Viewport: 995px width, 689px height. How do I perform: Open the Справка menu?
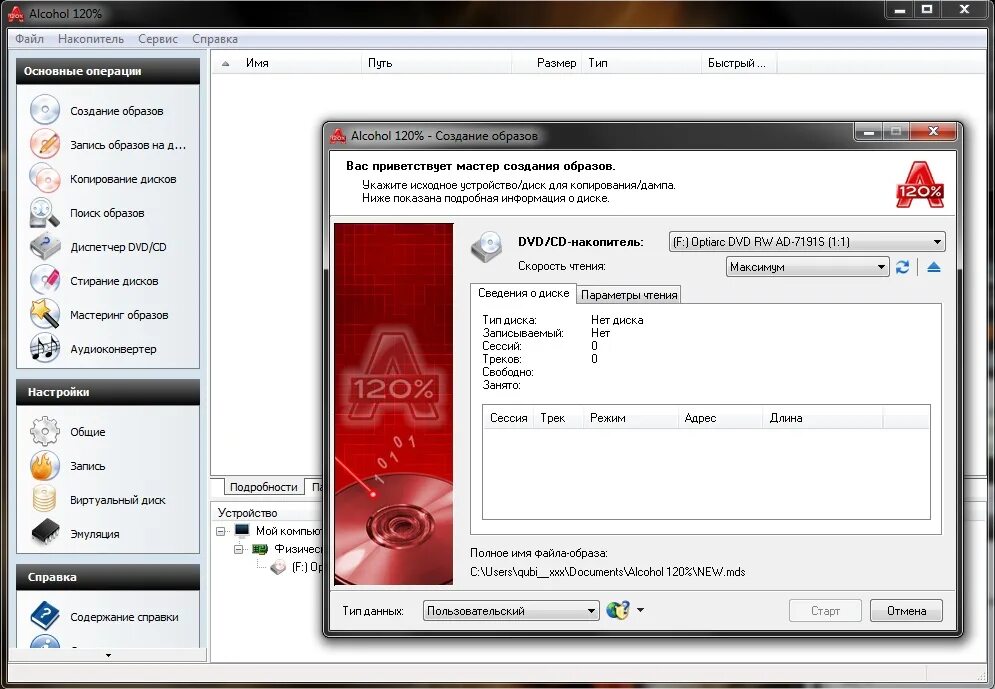(215, 39)
